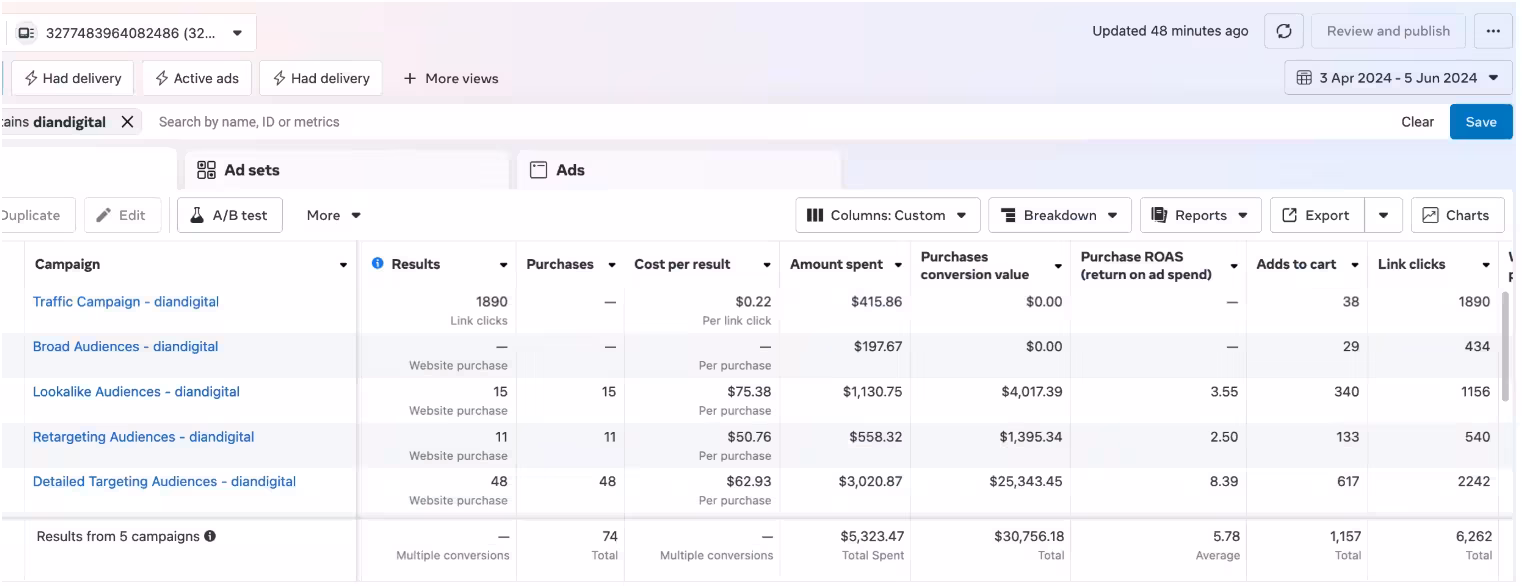The image size is (1522, 586).
Task: Open Lookalike Audiences - diandigital campaign
Action: pyautogui.click(x=136, y=392)
